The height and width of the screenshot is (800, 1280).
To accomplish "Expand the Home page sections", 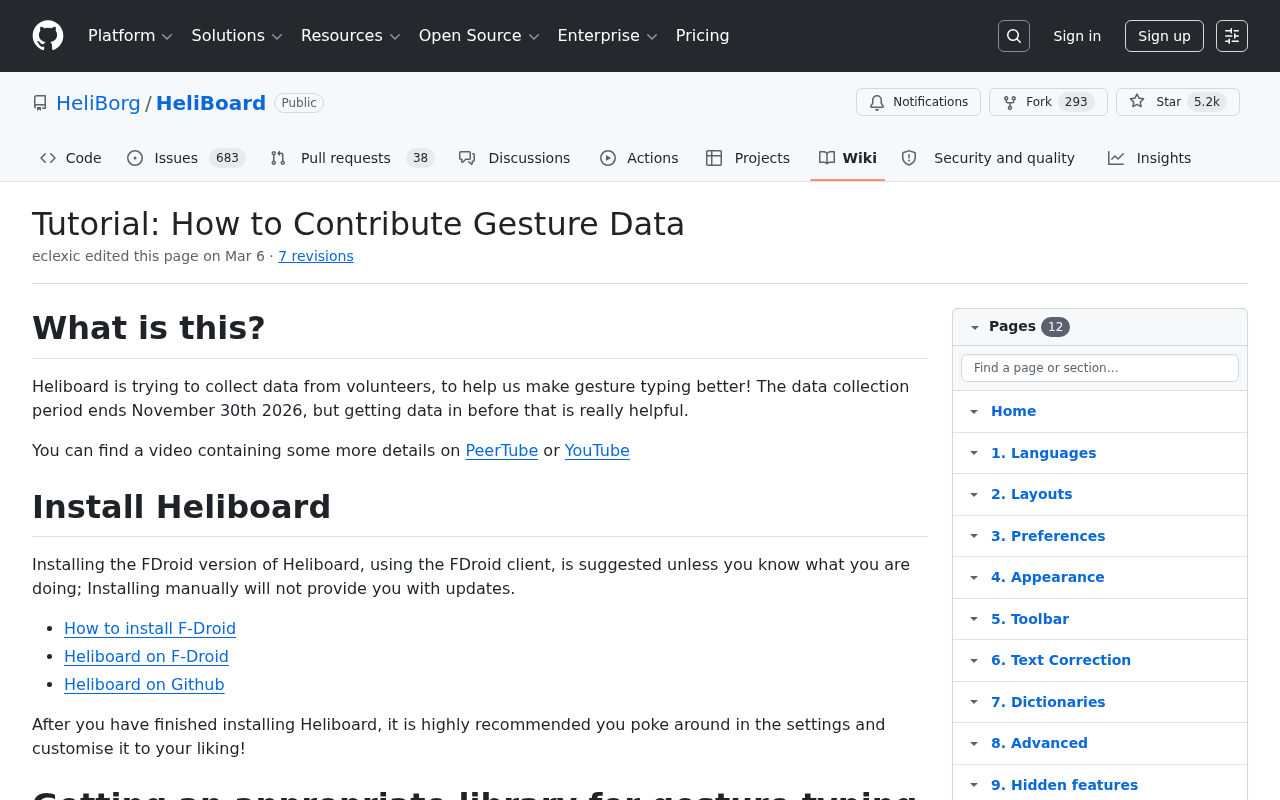I will pyautogui.click(x=974, y=411).
